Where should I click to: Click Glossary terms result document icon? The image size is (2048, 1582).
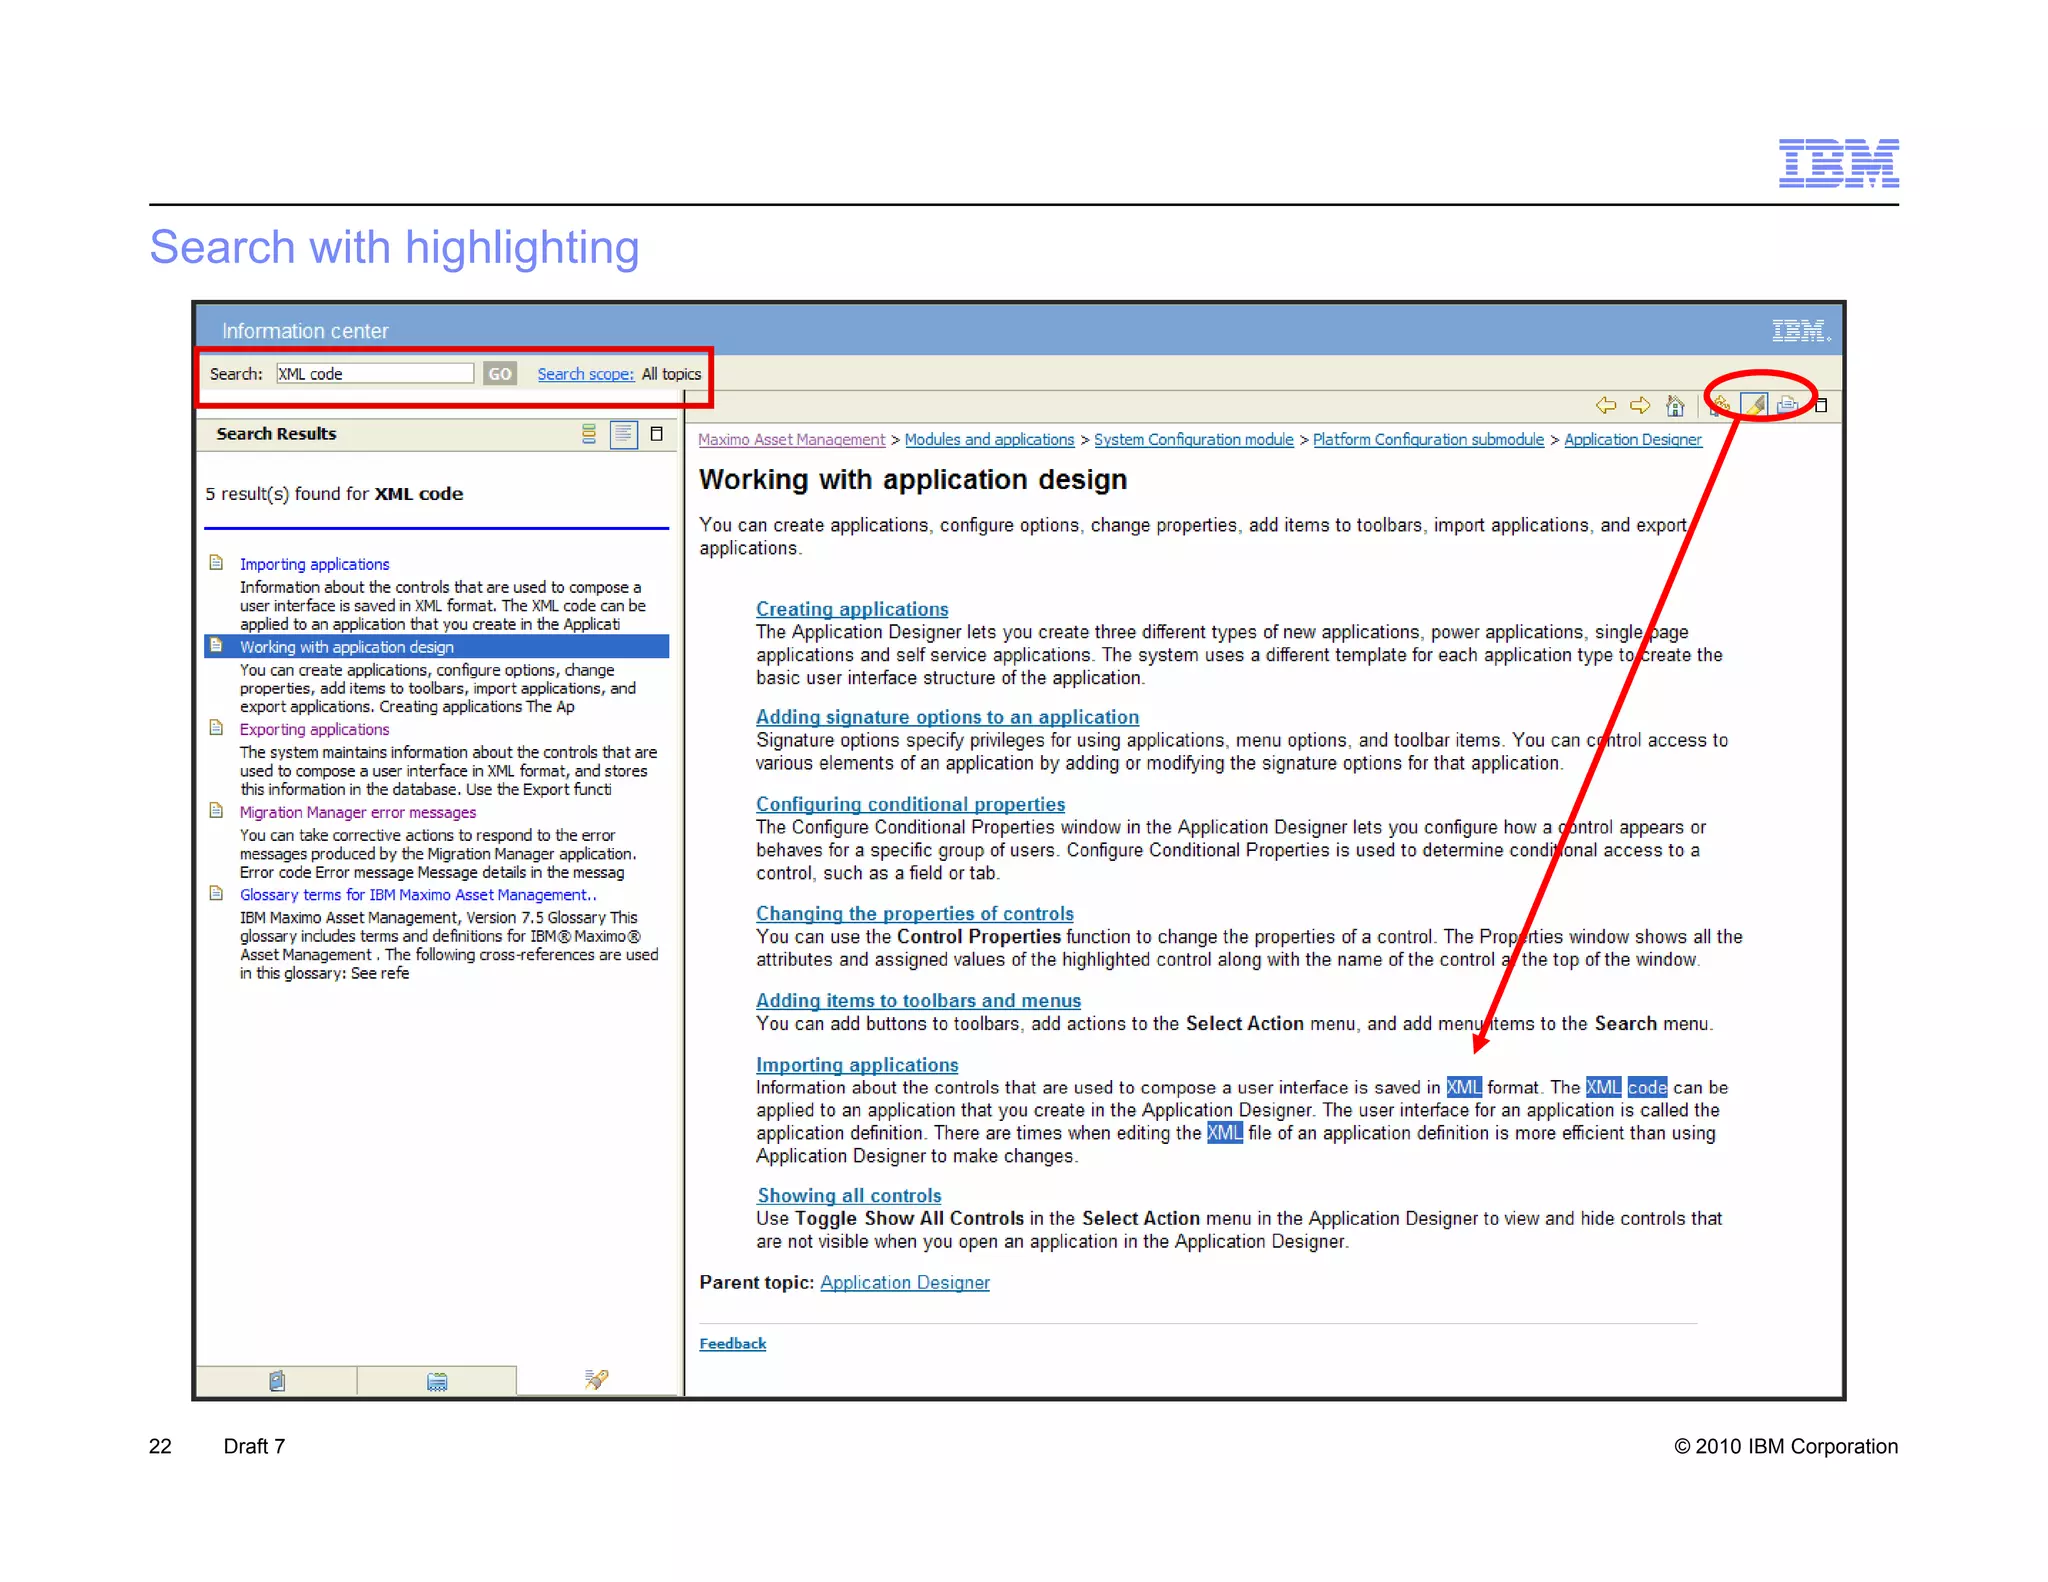216,894
